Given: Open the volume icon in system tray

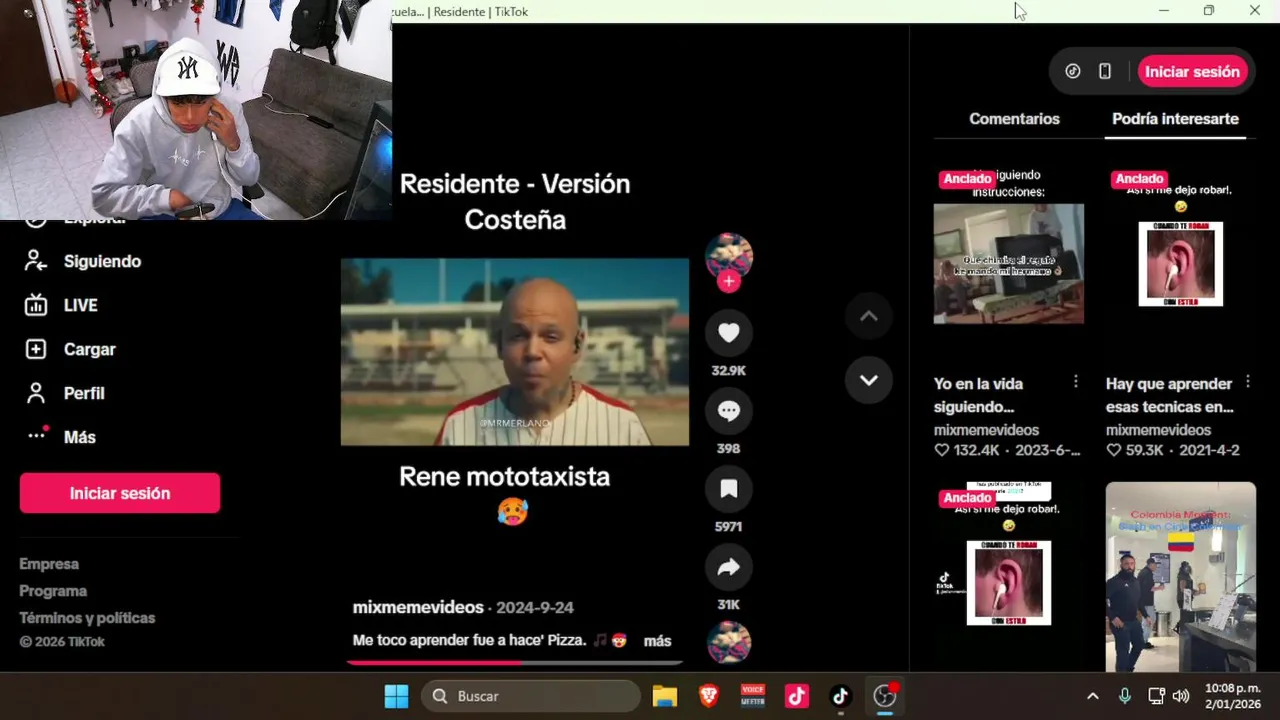Looking at the screenshot, I should [x=1181, y=696].
